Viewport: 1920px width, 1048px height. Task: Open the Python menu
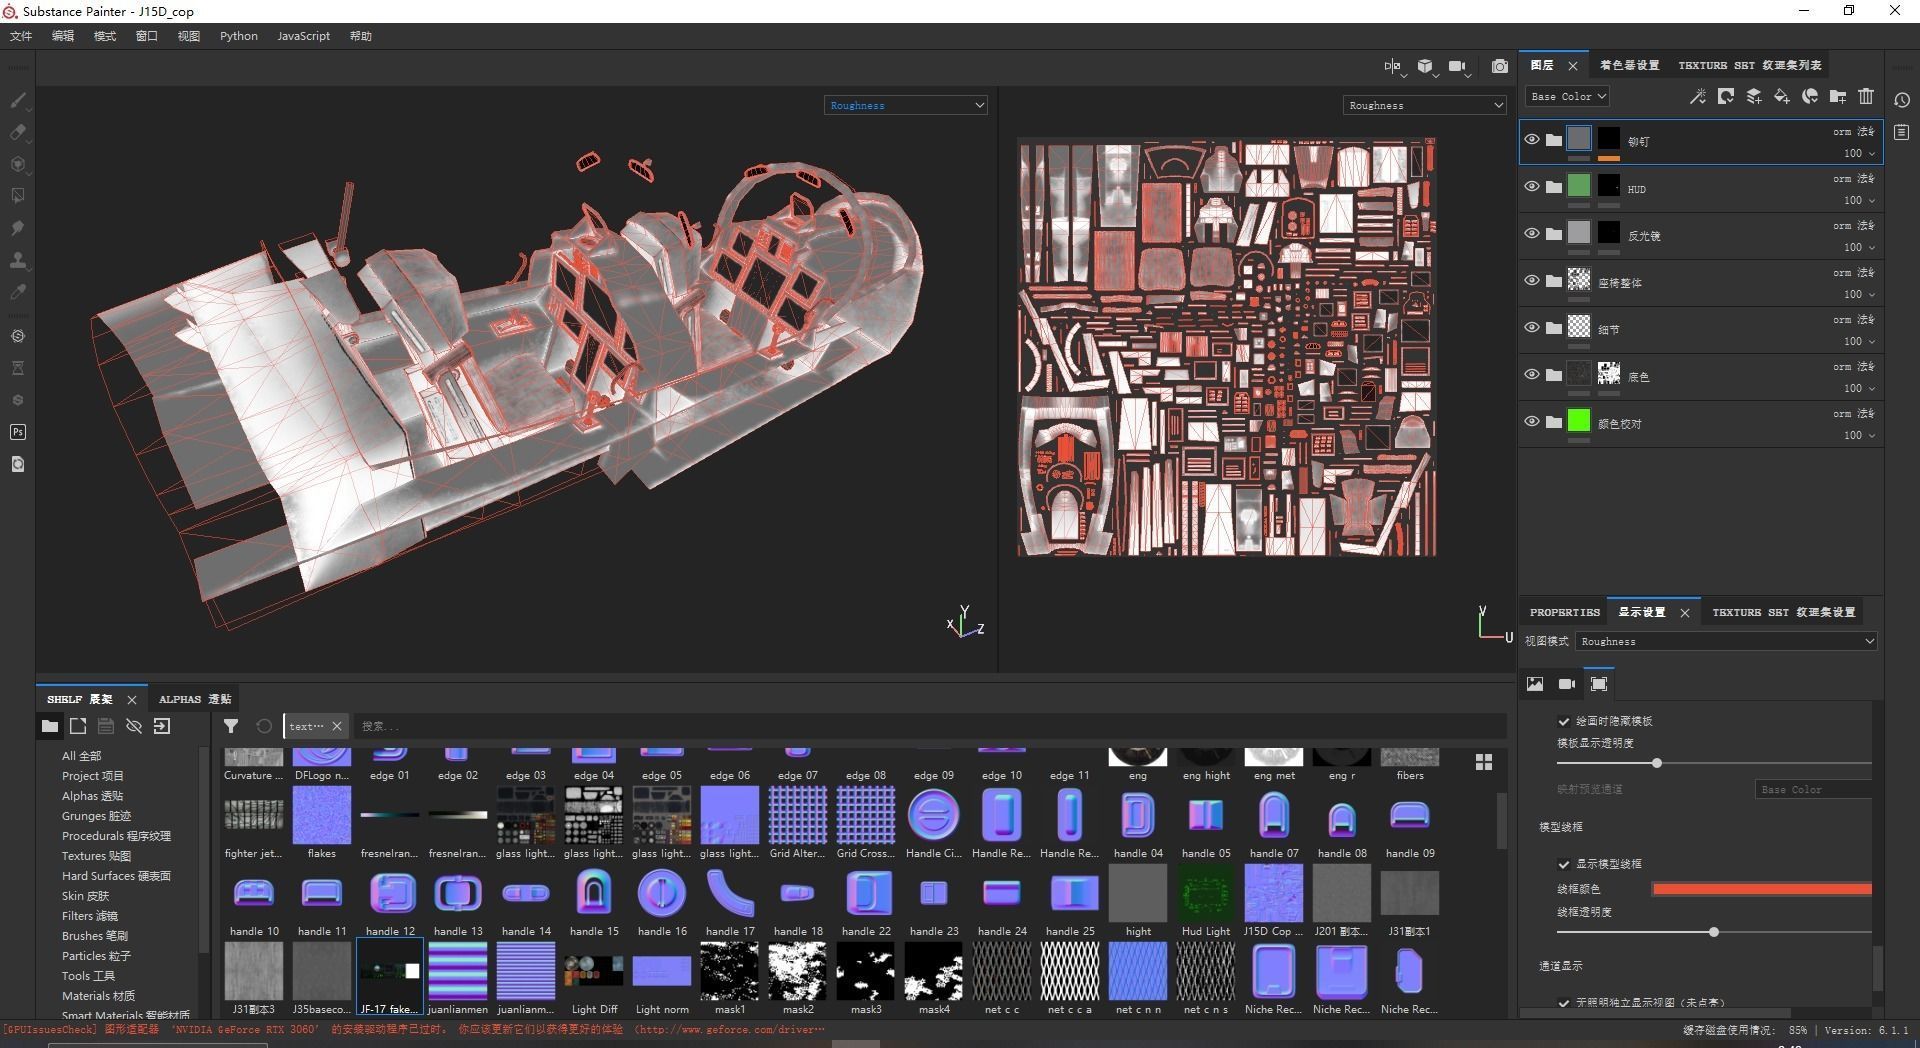pos(239,36)
